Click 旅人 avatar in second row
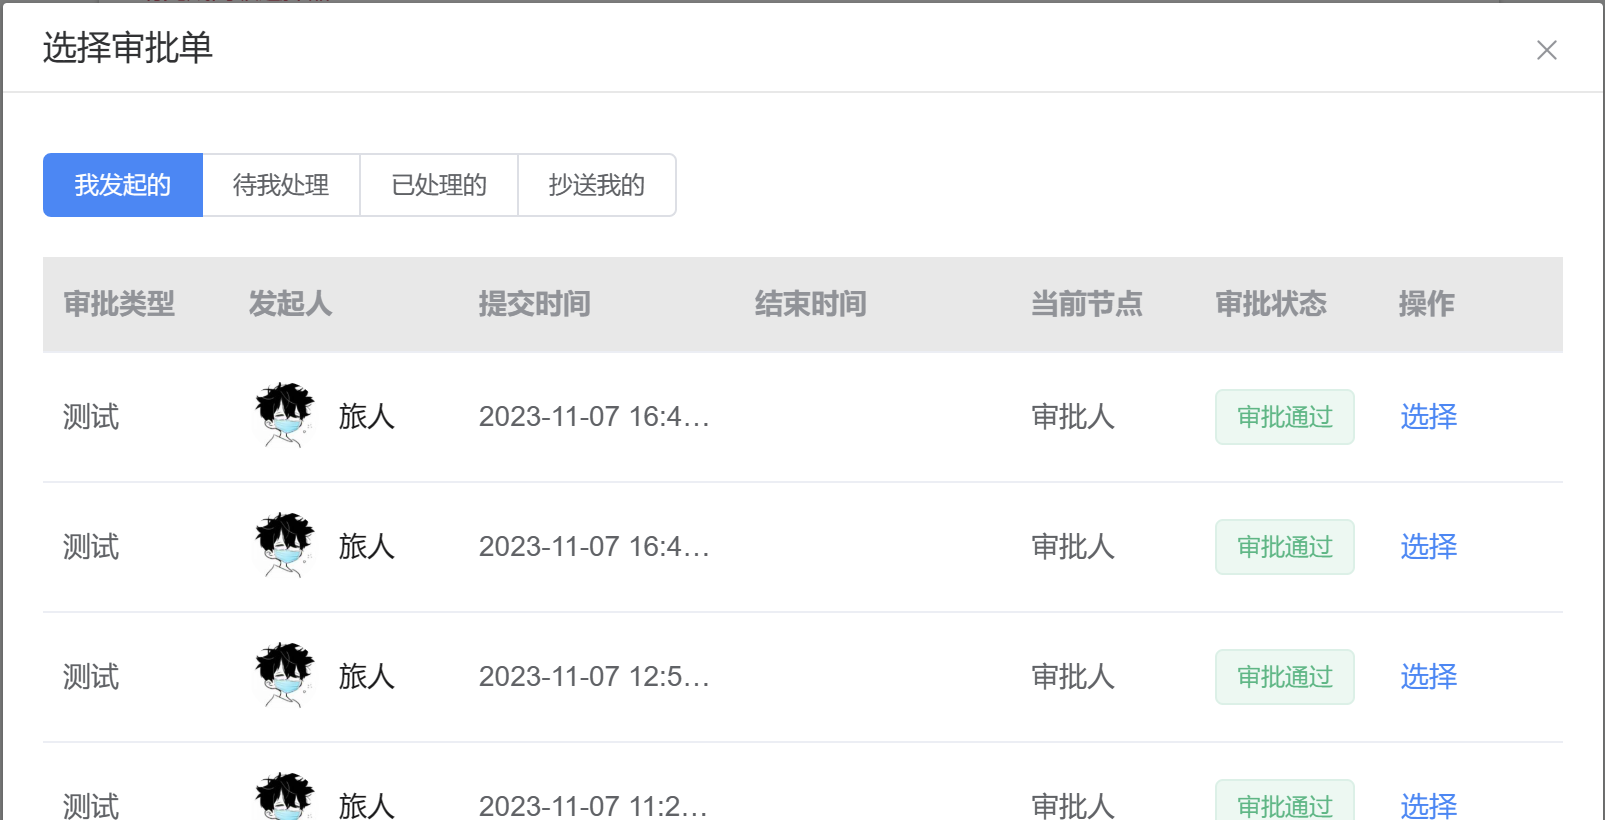This screenshot has height=820, width=1605. (285, 545)
